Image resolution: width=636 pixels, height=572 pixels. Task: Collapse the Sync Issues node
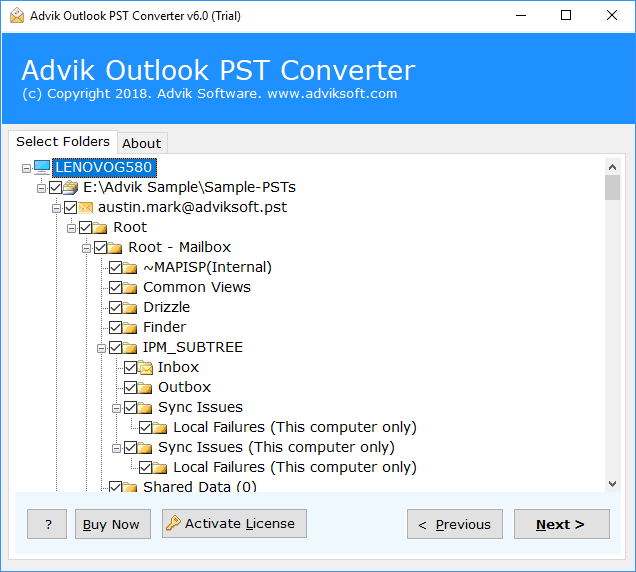point(116,408)
